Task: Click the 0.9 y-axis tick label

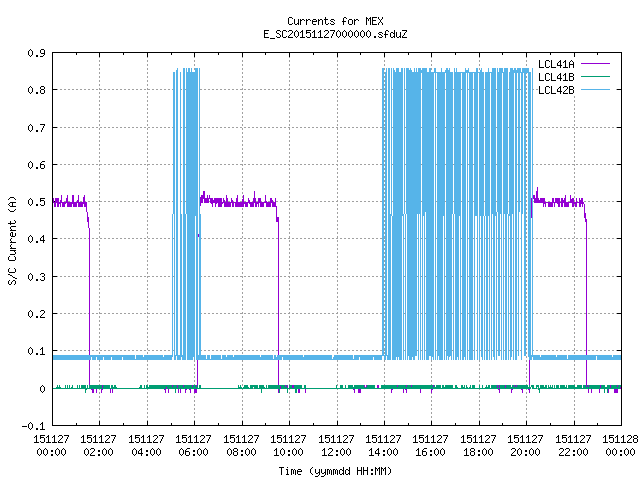Action: (x=36, y=53)
